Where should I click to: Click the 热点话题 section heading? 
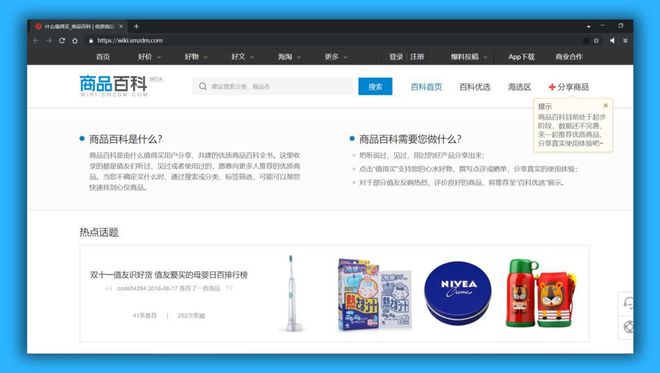point(99,232)
